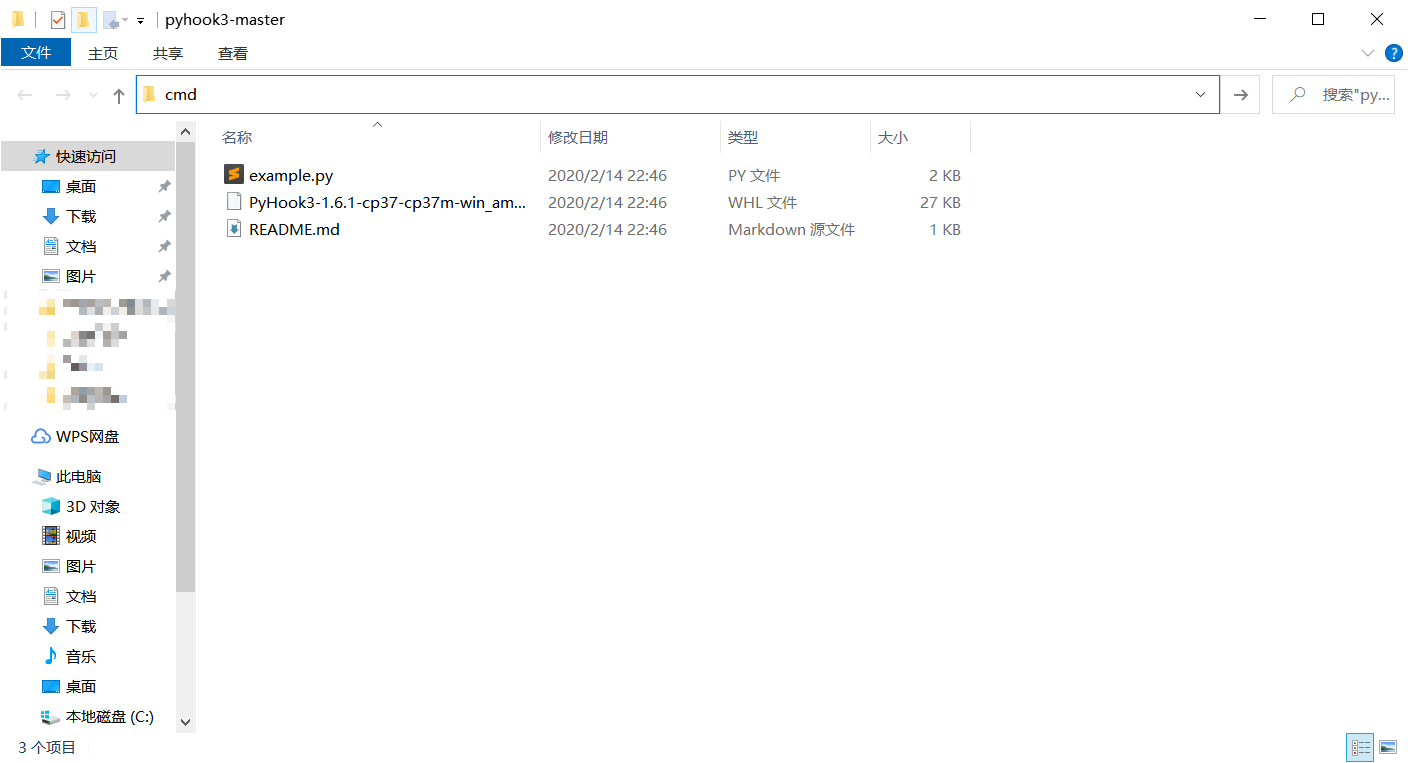Click the search box for pyhook3-master
This screenshot has height=763, width=1408.
[1333, 94]
